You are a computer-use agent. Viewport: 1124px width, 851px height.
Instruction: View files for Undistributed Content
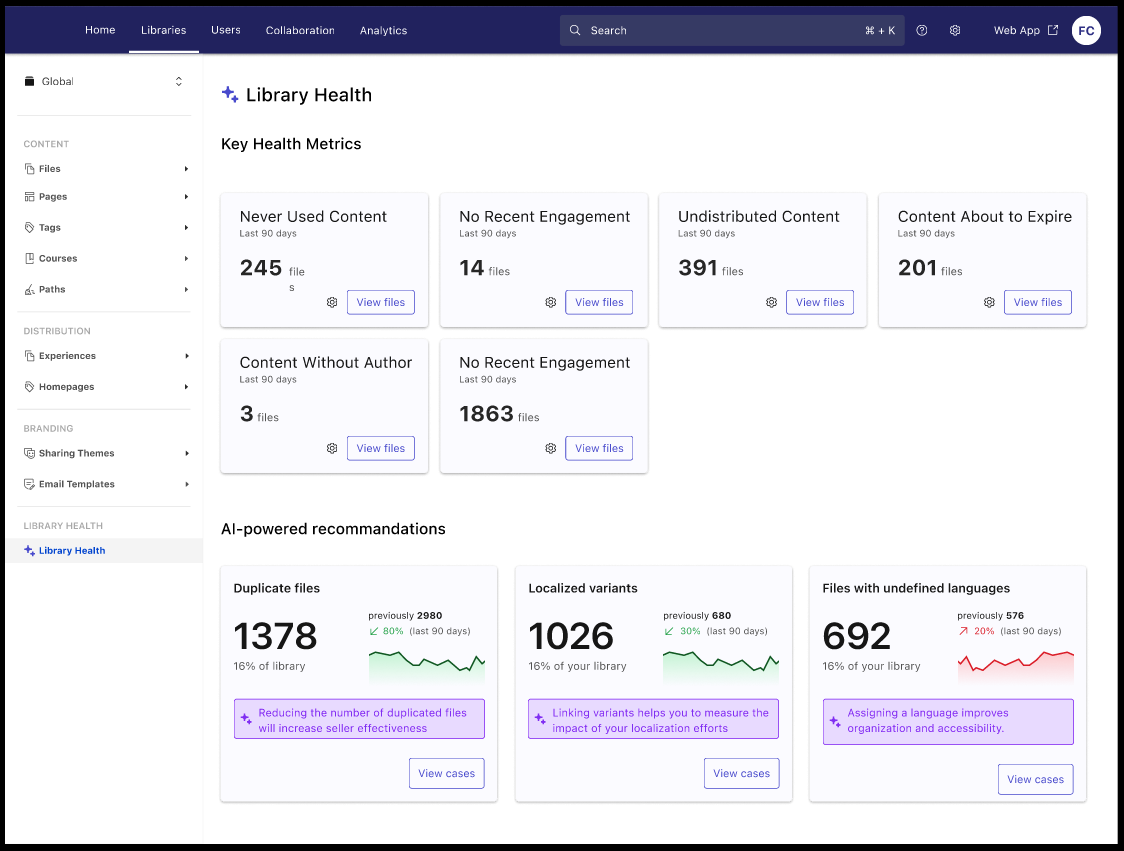[820, 303]
